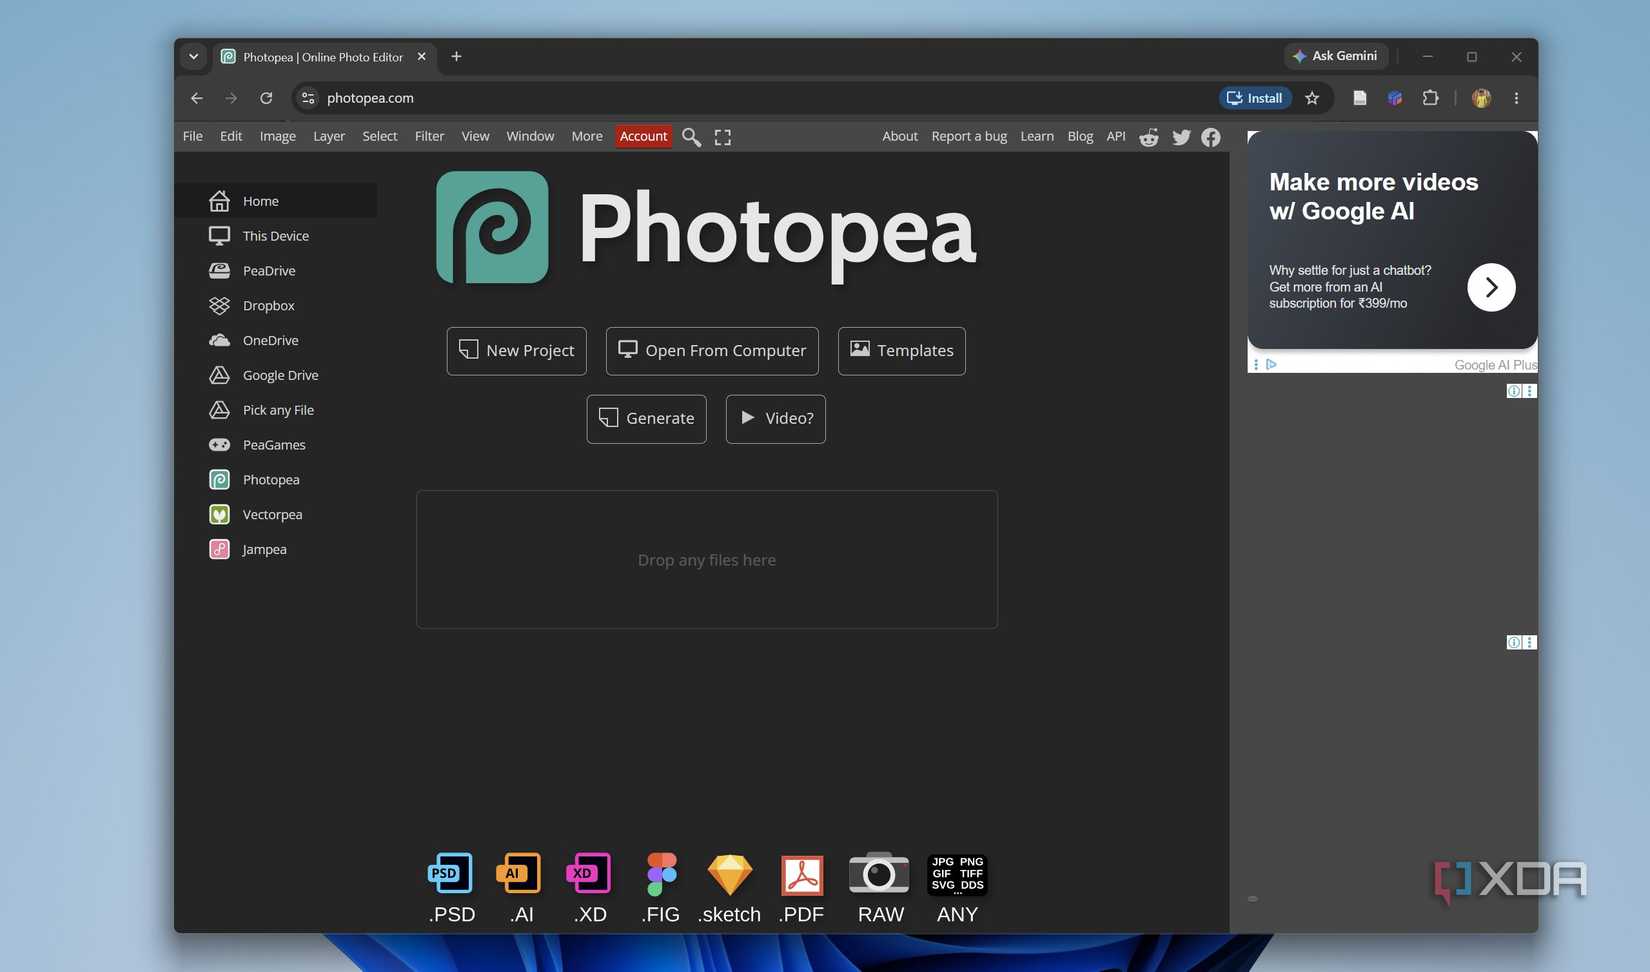Select This Device in the sidebar
This screenshot has width=1650, height=972.
click(276, 236)
